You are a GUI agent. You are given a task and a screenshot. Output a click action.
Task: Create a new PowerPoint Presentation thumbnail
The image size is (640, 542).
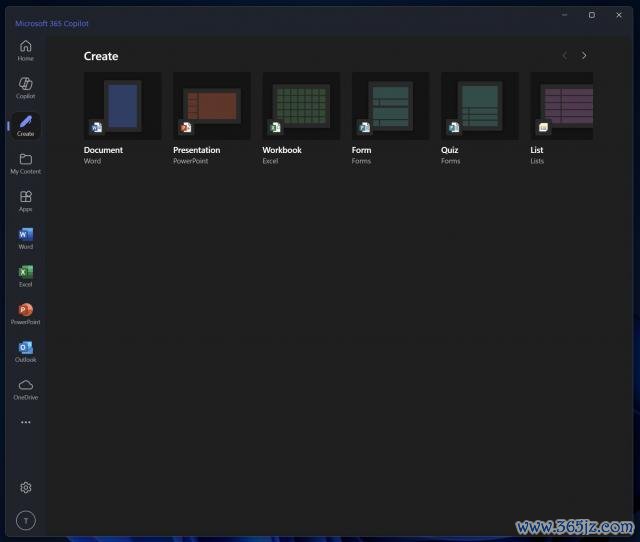[212, 106]
